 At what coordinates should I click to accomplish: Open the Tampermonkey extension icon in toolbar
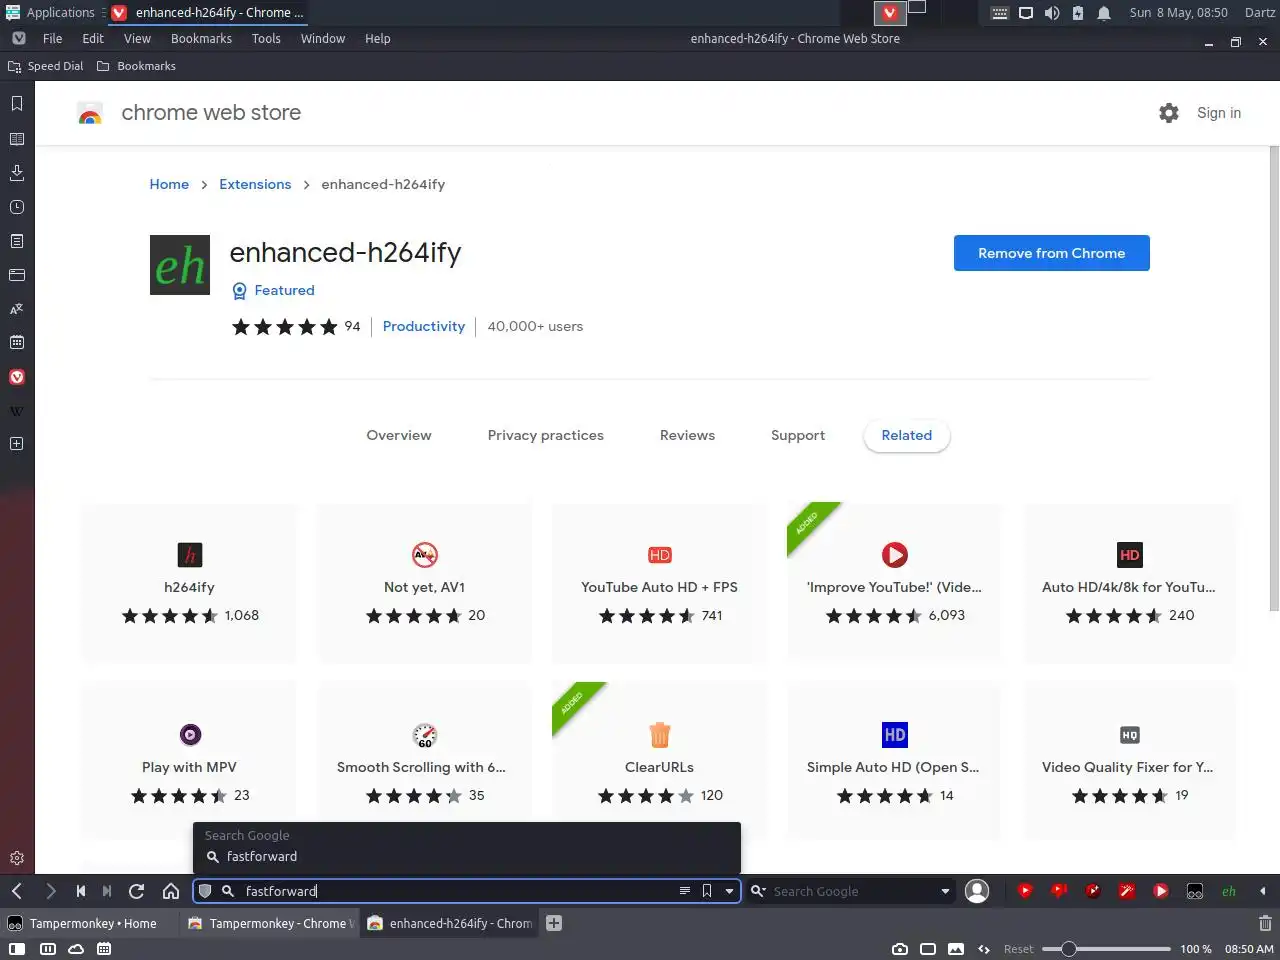tap(1195, 891)
